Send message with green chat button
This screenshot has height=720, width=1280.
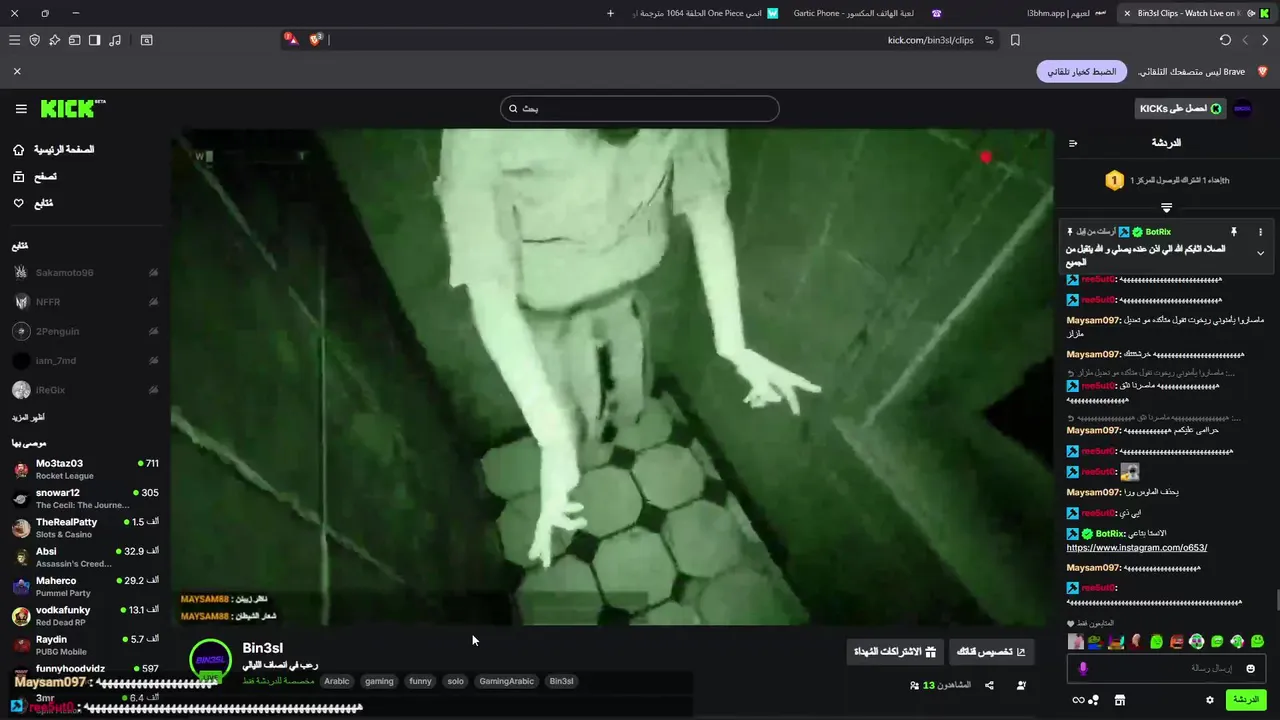[x=1246, y=700]
